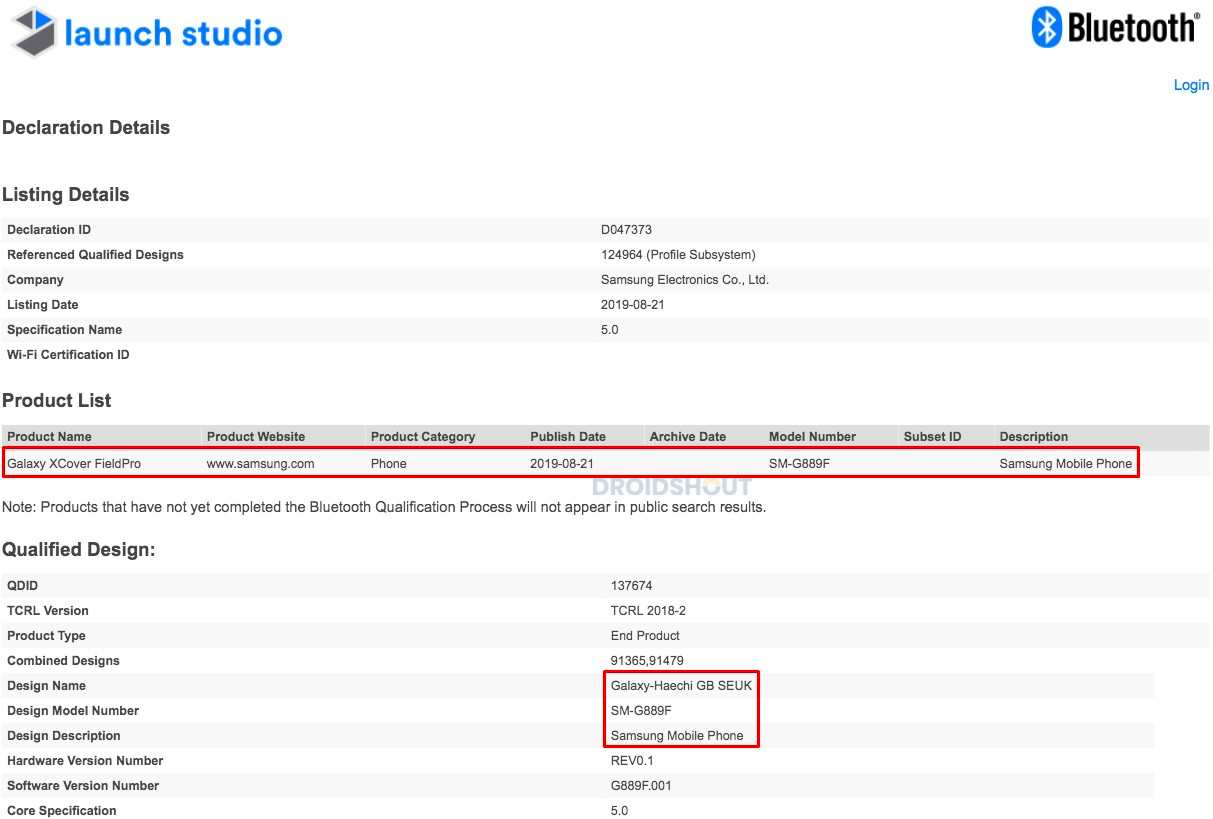Click Galaxy-Haechi GB SEUK design name
Viewport: 1213px width, 819px height.
click(x=681, y=686)
